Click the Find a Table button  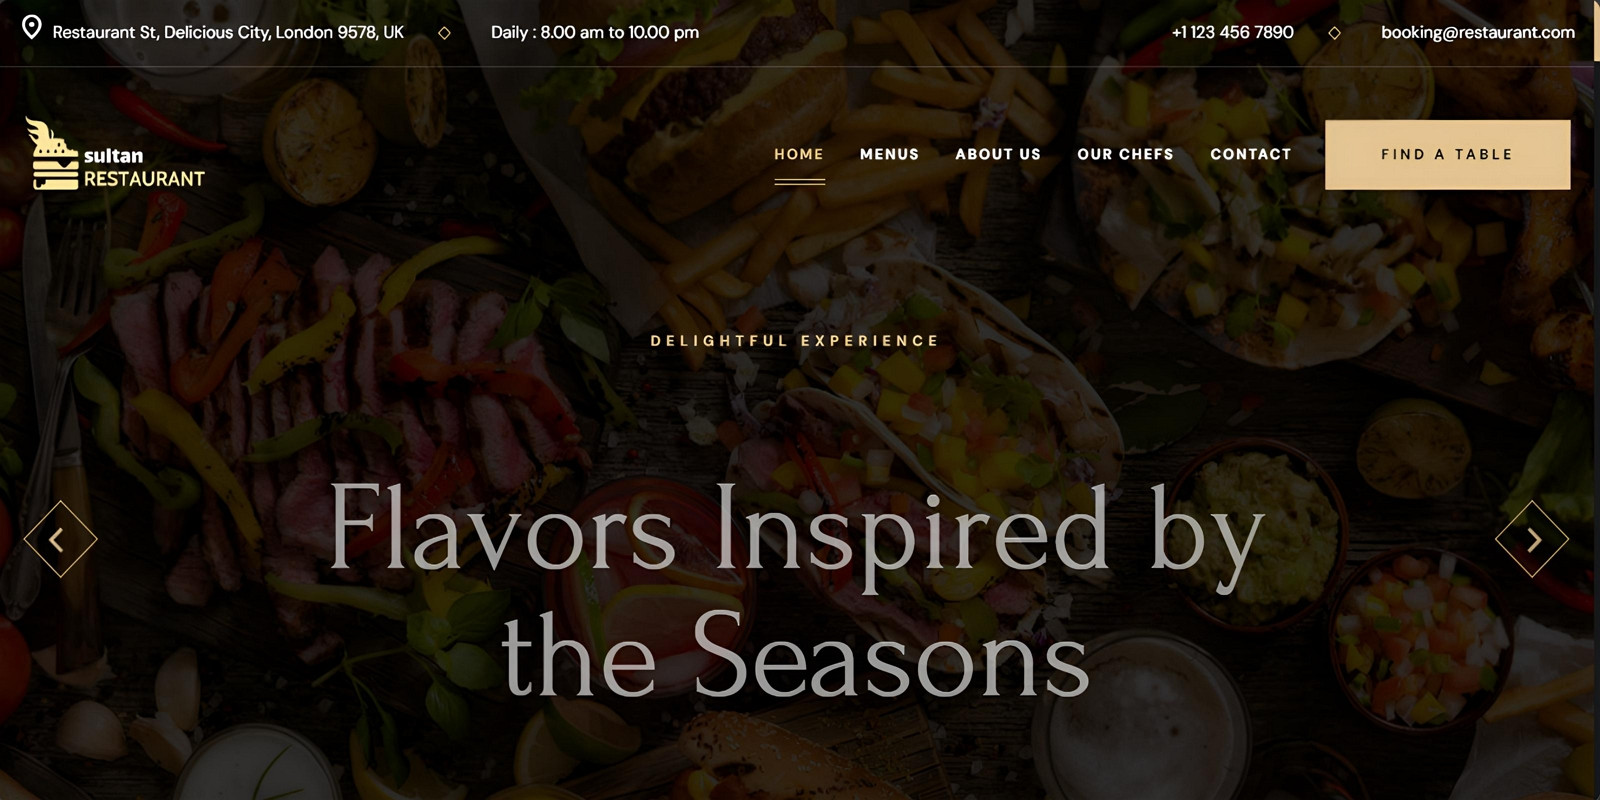1447,155
